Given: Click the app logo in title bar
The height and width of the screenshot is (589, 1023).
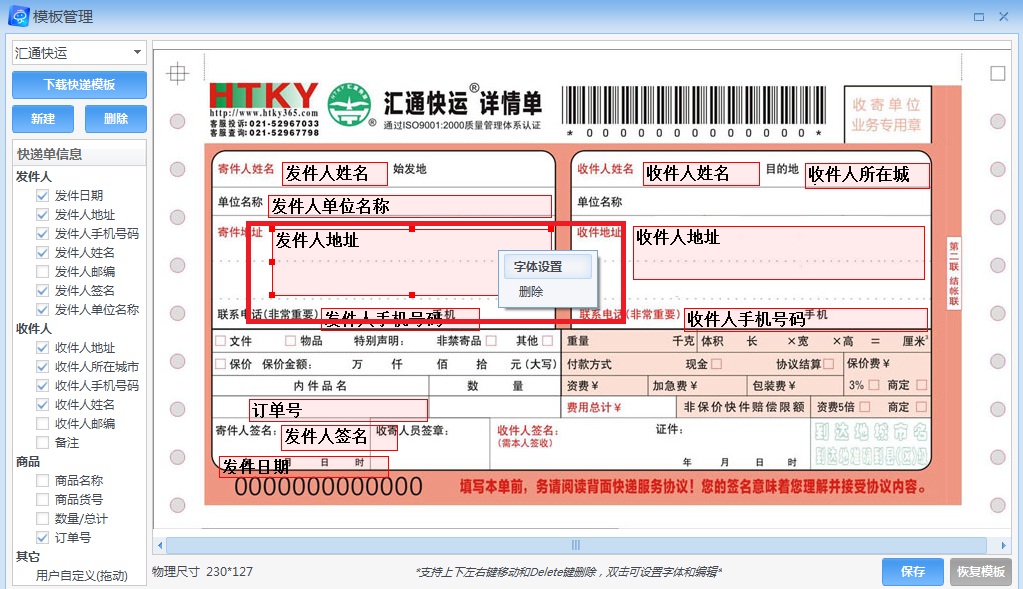Looking at the screenshot, I should click(16, 16).
